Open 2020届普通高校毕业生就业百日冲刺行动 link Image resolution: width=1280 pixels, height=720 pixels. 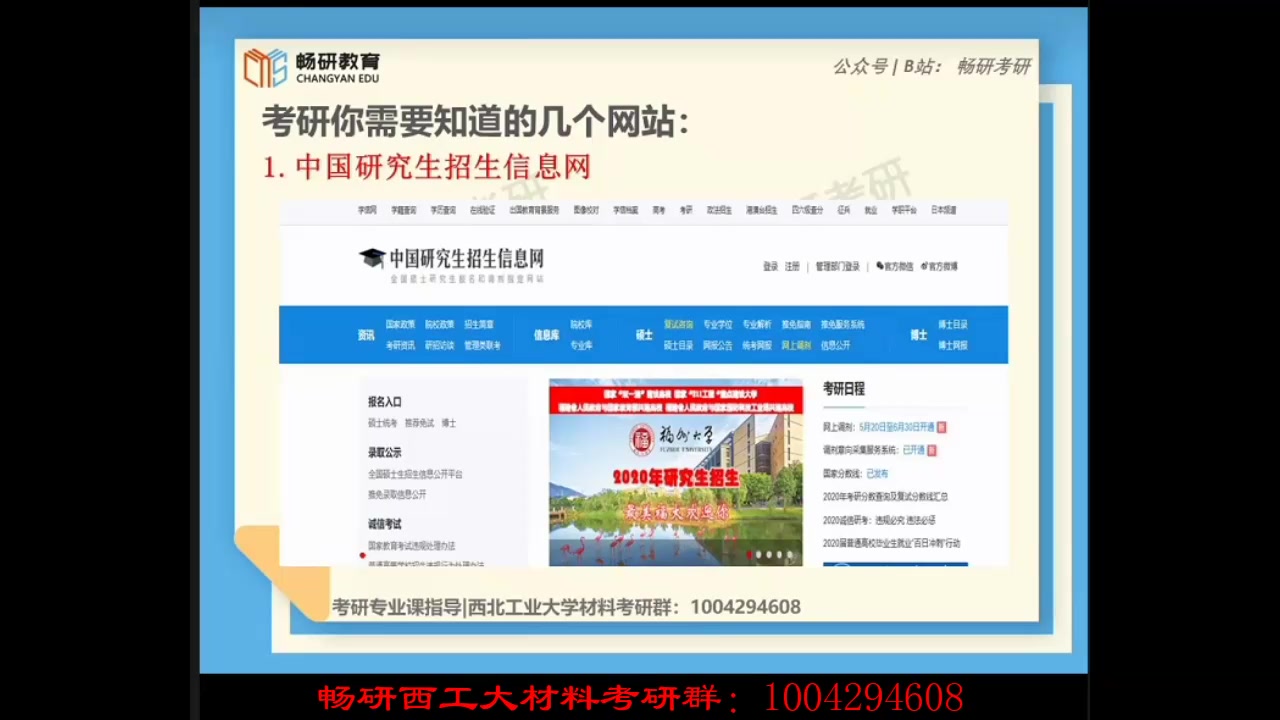pyautogui.click(x=891, y=543)
